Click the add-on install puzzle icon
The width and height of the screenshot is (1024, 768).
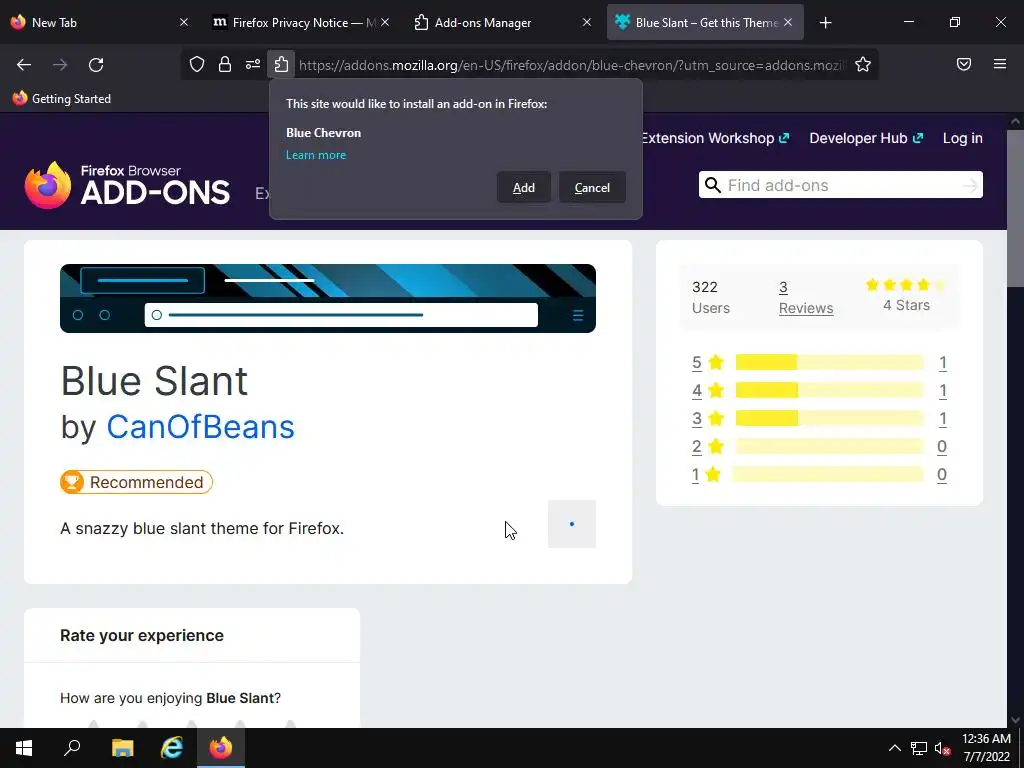(281, 65)
